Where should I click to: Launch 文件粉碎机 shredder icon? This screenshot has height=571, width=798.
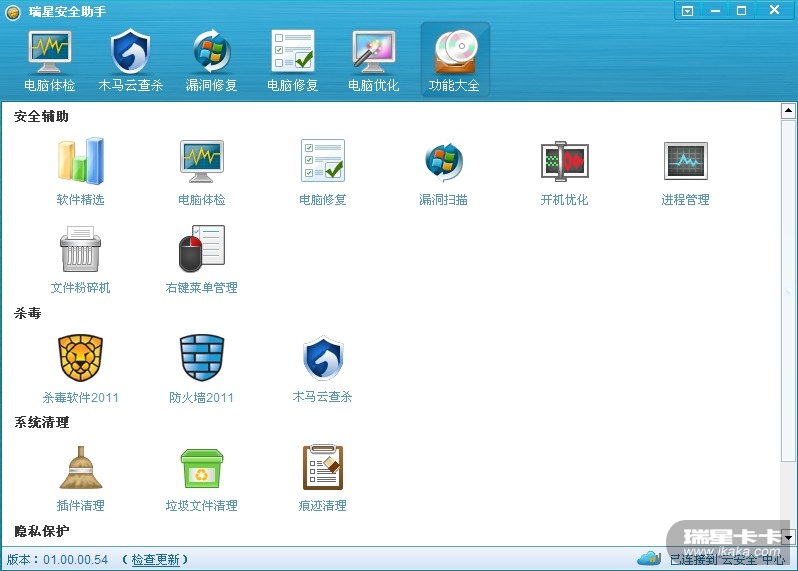(80, 249)
